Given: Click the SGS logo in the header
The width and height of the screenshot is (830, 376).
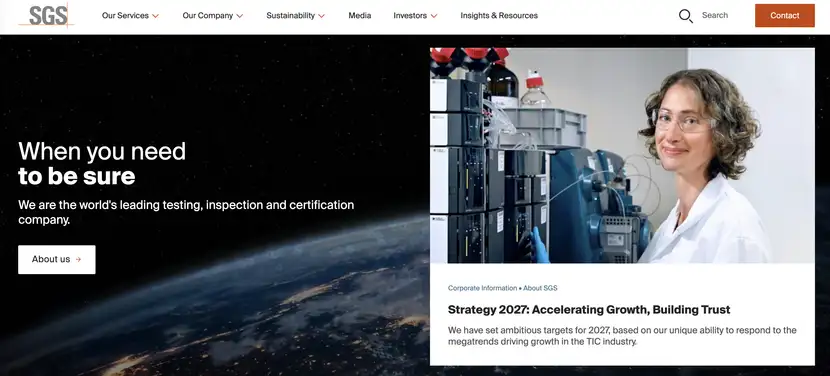Looking at the screenshot, I should (47, 15).
